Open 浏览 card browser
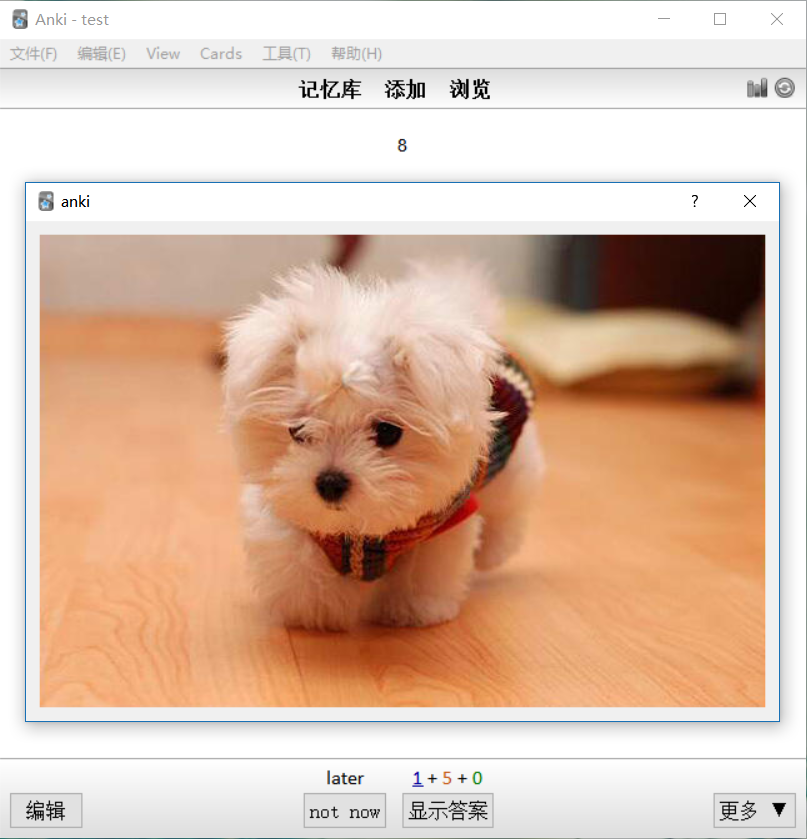The image size is (807, 839). click(x=470, y=89)
